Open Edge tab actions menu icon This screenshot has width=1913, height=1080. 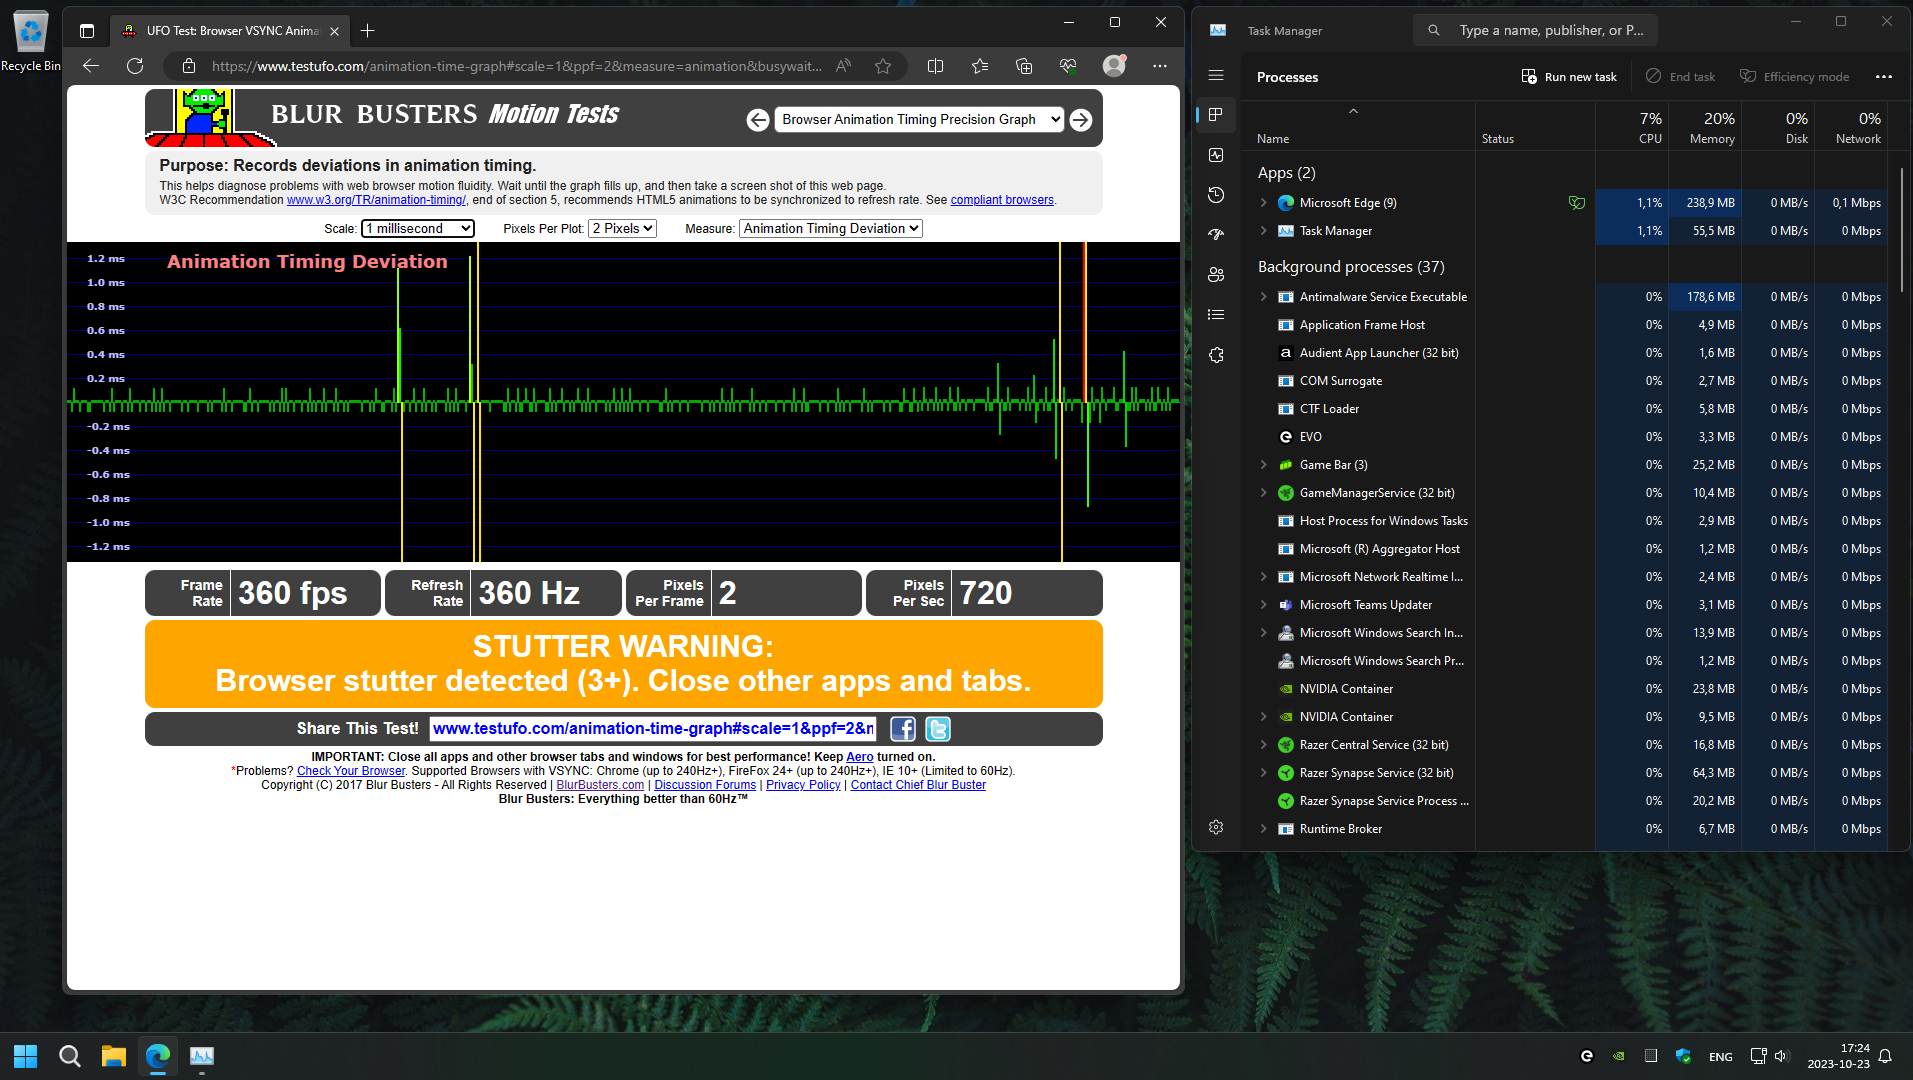[87, 31]
